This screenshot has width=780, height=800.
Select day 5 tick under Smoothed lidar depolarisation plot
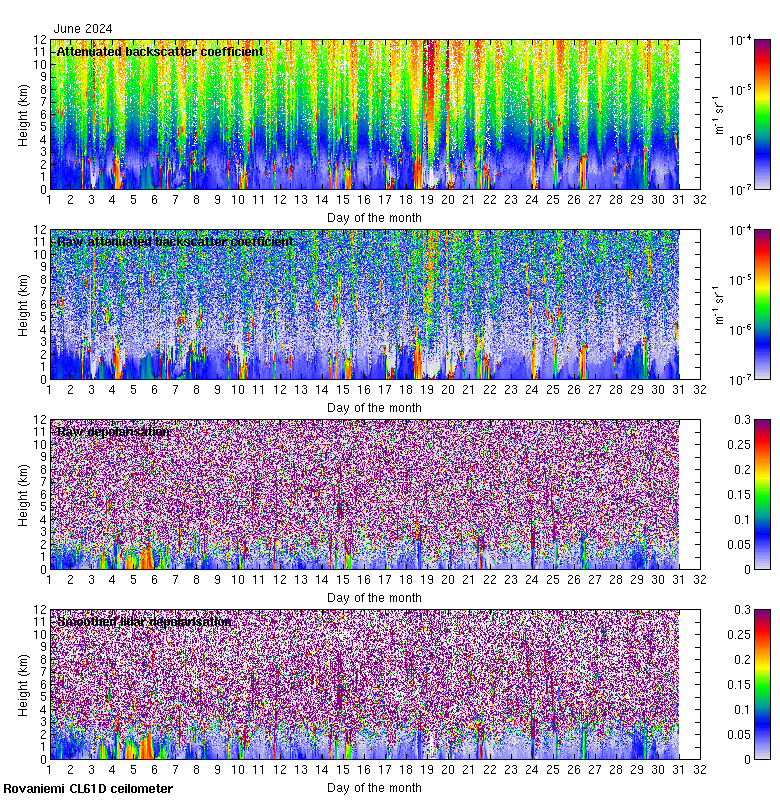(133, 770)
